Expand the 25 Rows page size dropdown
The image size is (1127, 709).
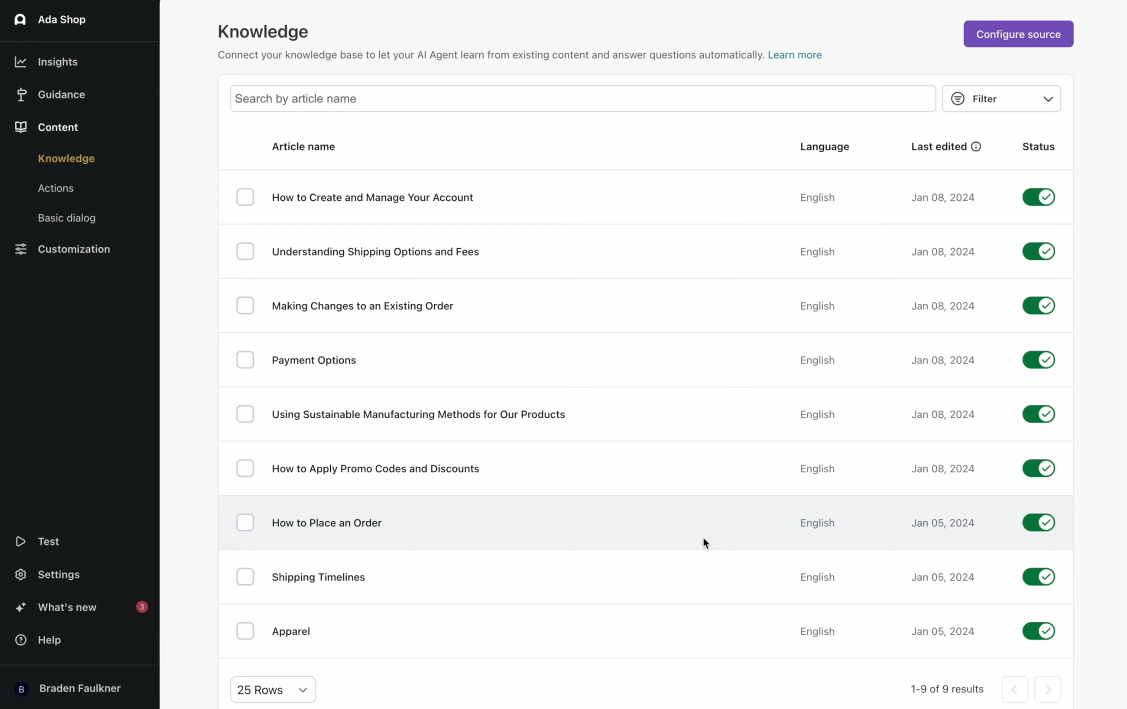tap(273, 690)
